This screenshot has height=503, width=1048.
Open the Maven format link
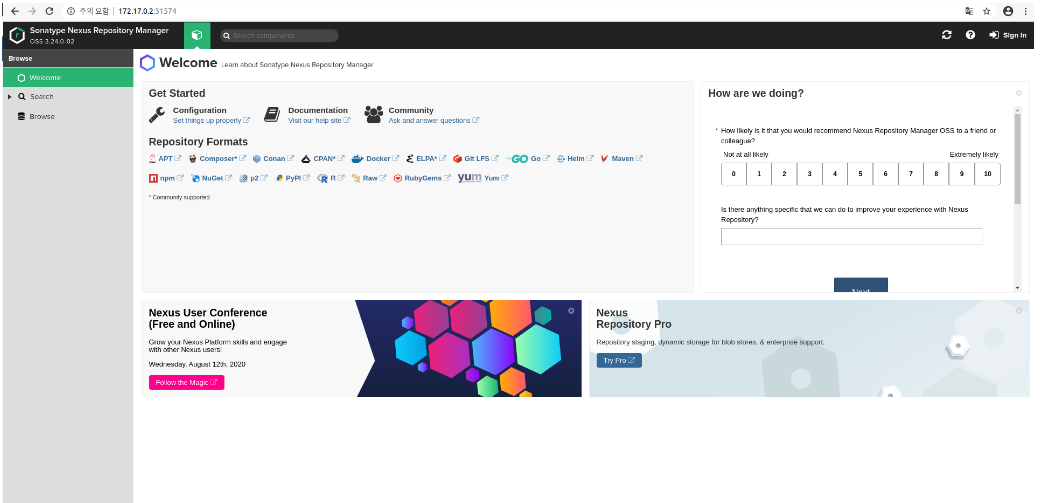(x=622, y=159)
